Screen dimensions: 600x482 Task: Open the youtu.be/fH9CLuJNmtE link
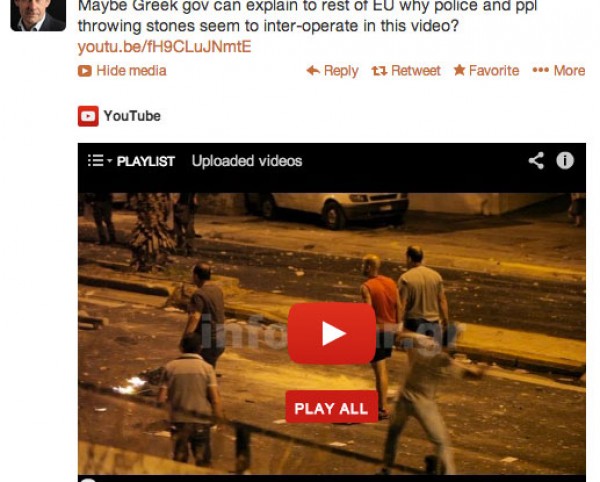pos(164,47)
